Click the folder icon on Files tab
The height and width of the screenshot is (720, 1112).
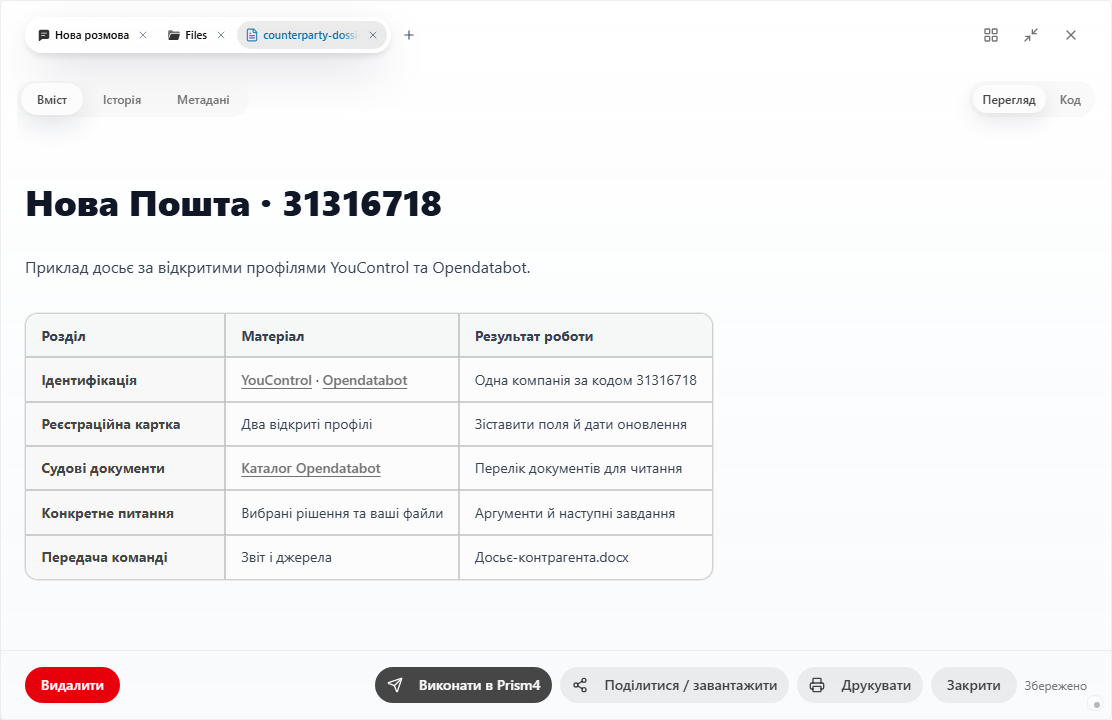point(174,35)
